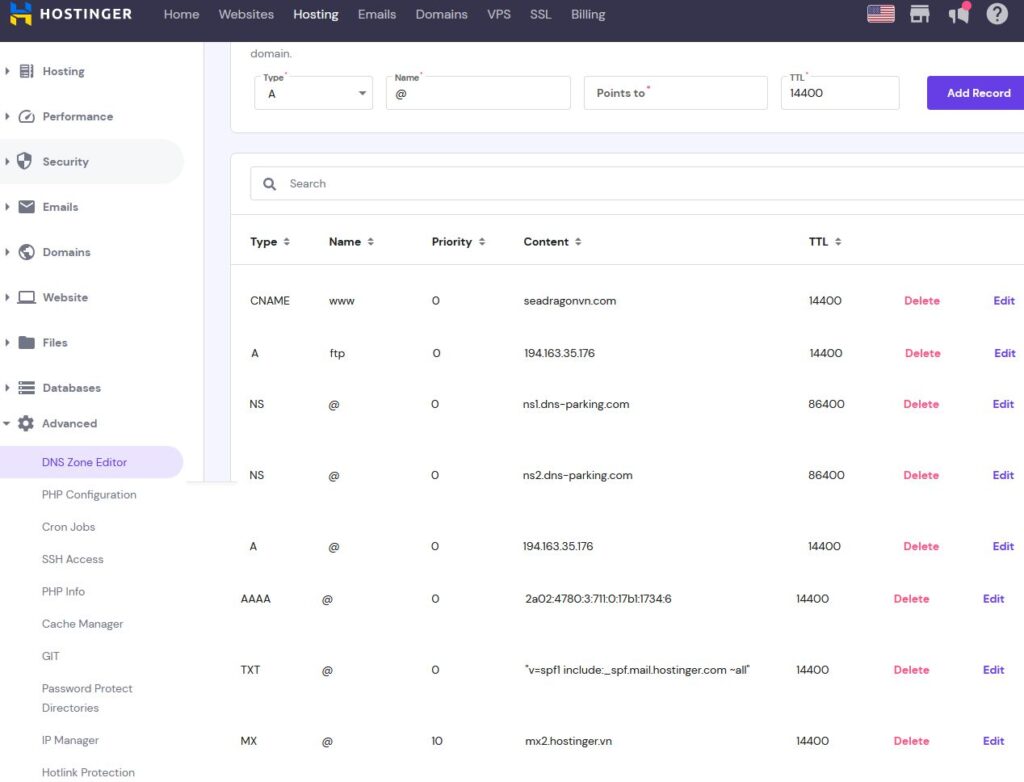Click the US flag language icon

(880, 14)
